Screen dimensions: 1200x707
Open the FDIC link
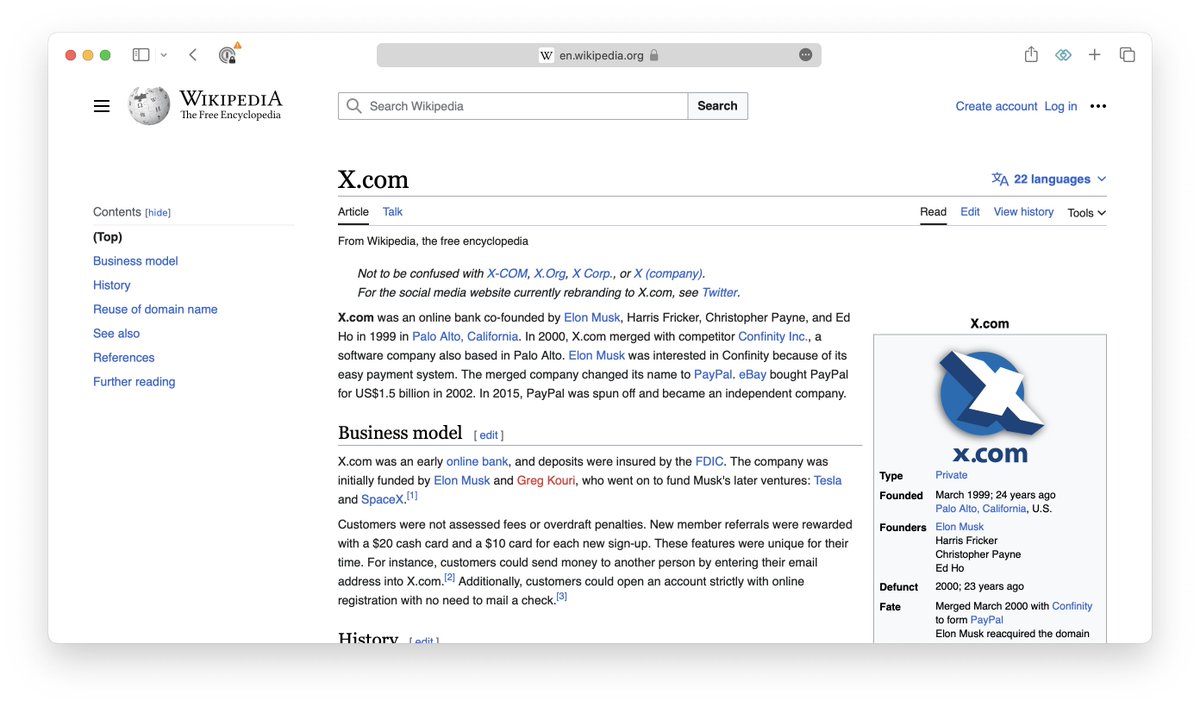click(709, 461)
